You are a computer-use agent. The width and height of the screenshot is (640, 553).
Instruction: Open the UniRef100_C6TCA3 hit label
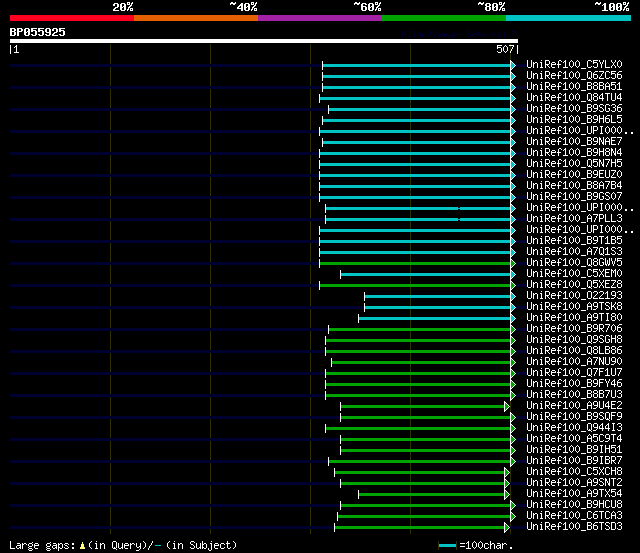coord(574,516)
